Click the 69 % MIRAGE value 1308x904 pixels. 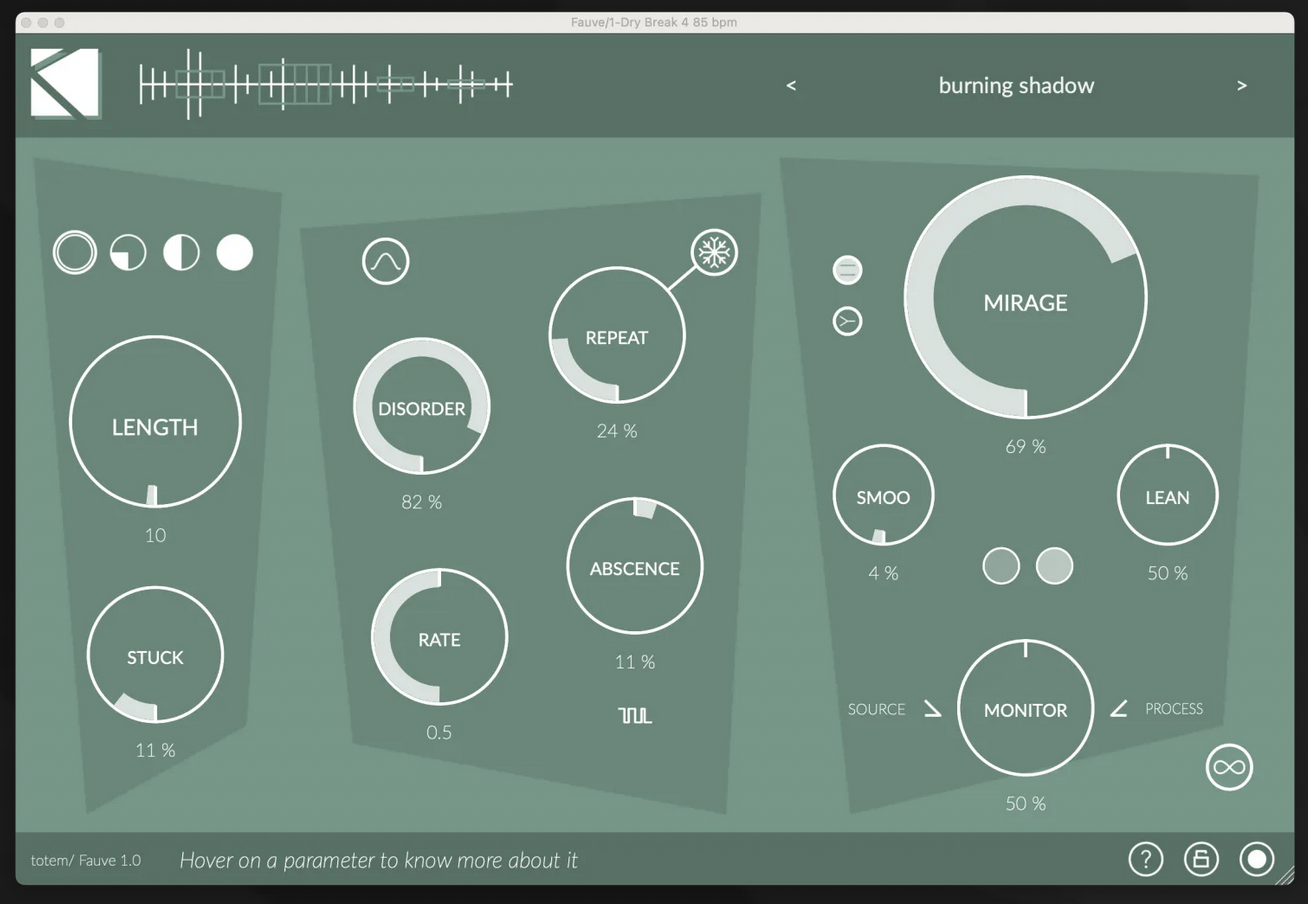coord(1026,447)
